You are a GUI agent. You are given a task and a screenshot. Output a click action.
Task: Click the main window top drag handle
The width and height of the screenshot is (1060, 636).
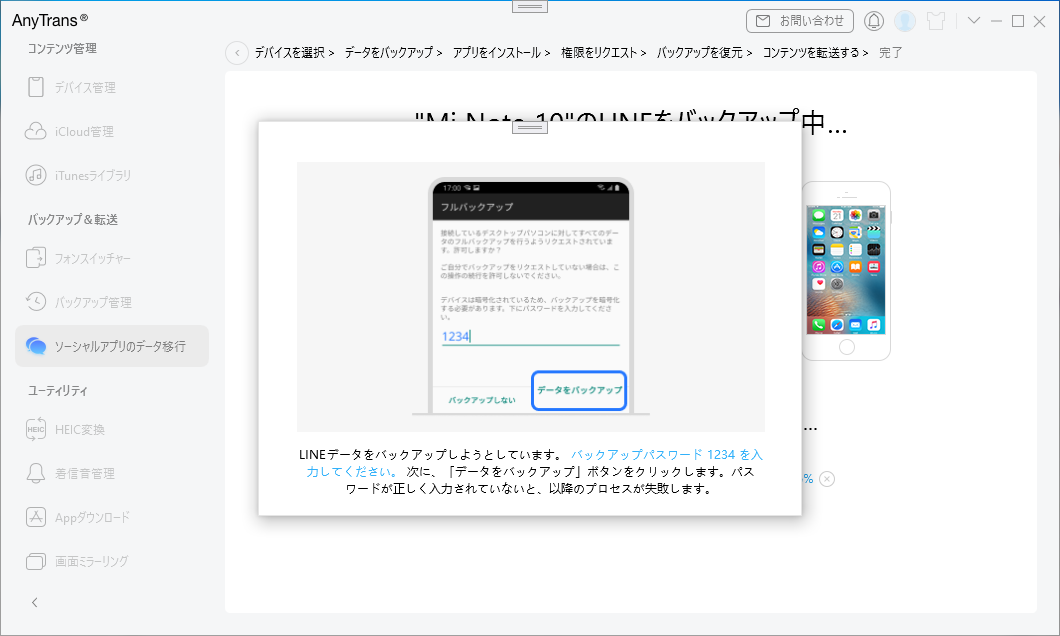(530, 7)
